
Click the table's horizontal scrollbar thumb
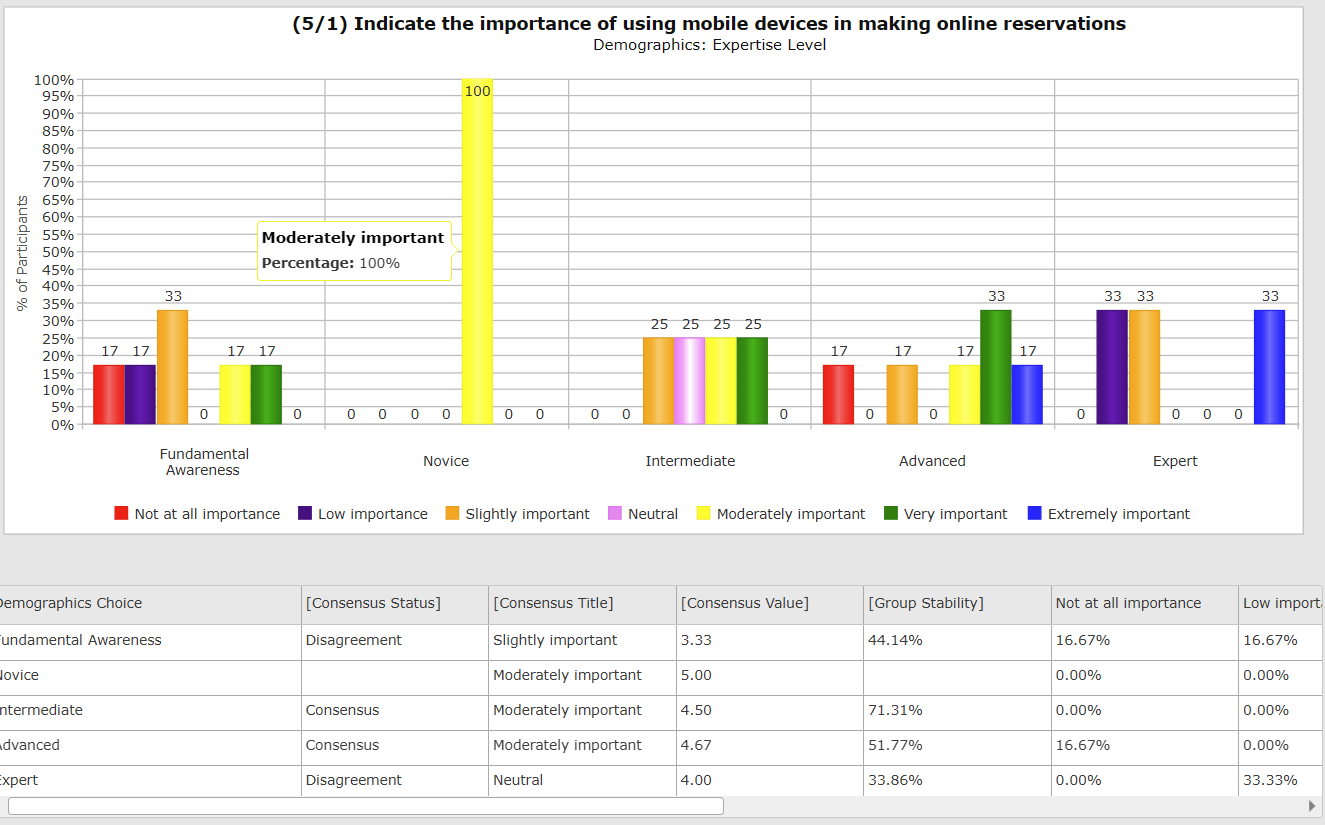[365, 806]
